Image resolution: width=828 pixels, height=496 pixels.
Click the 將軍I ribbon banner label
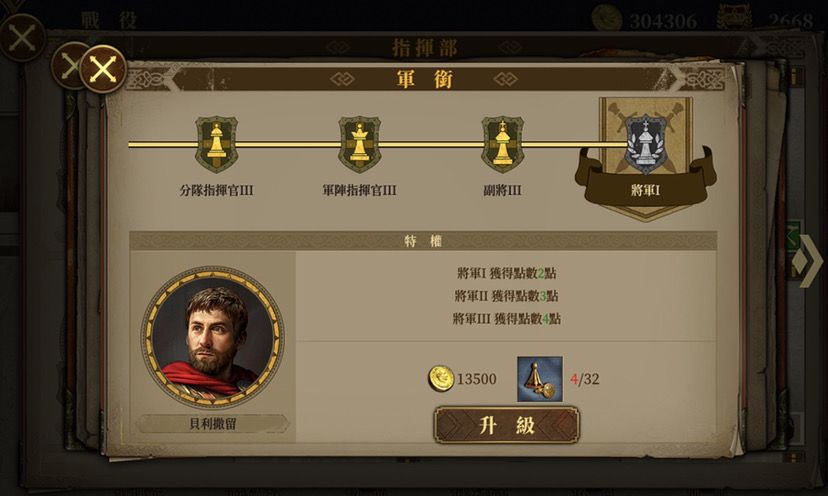(646, 190)
